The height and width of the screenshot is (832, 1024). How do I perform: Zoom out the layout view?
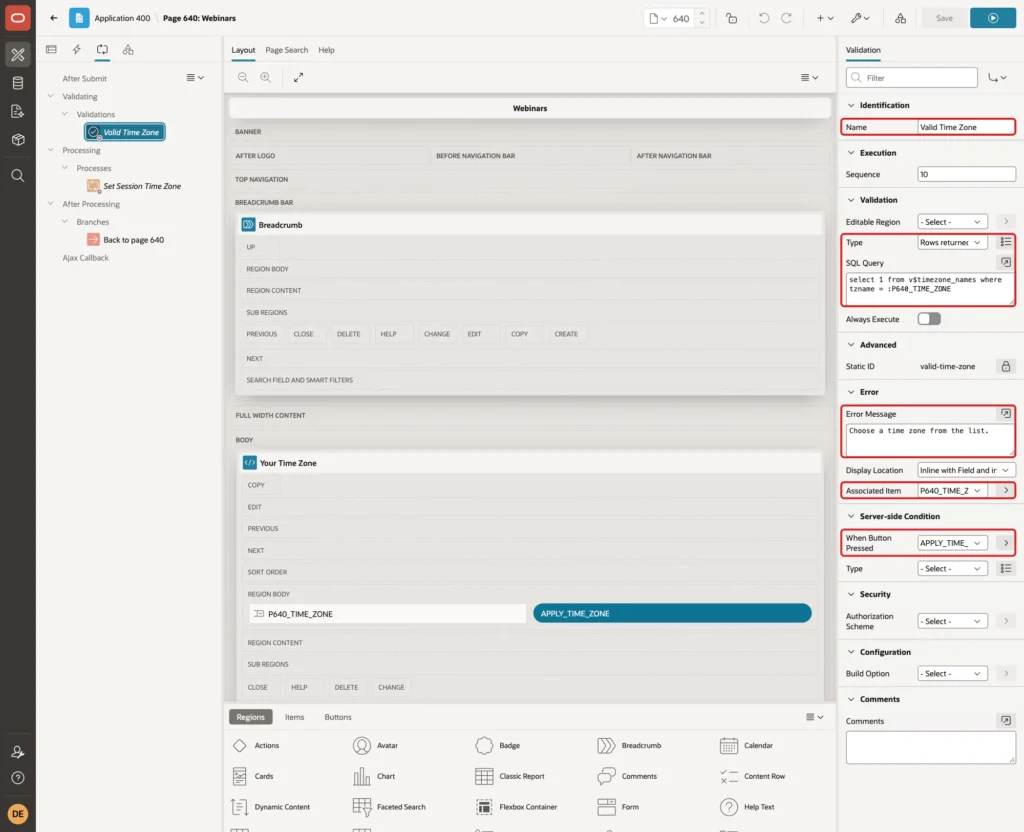[x=243, y=77]
